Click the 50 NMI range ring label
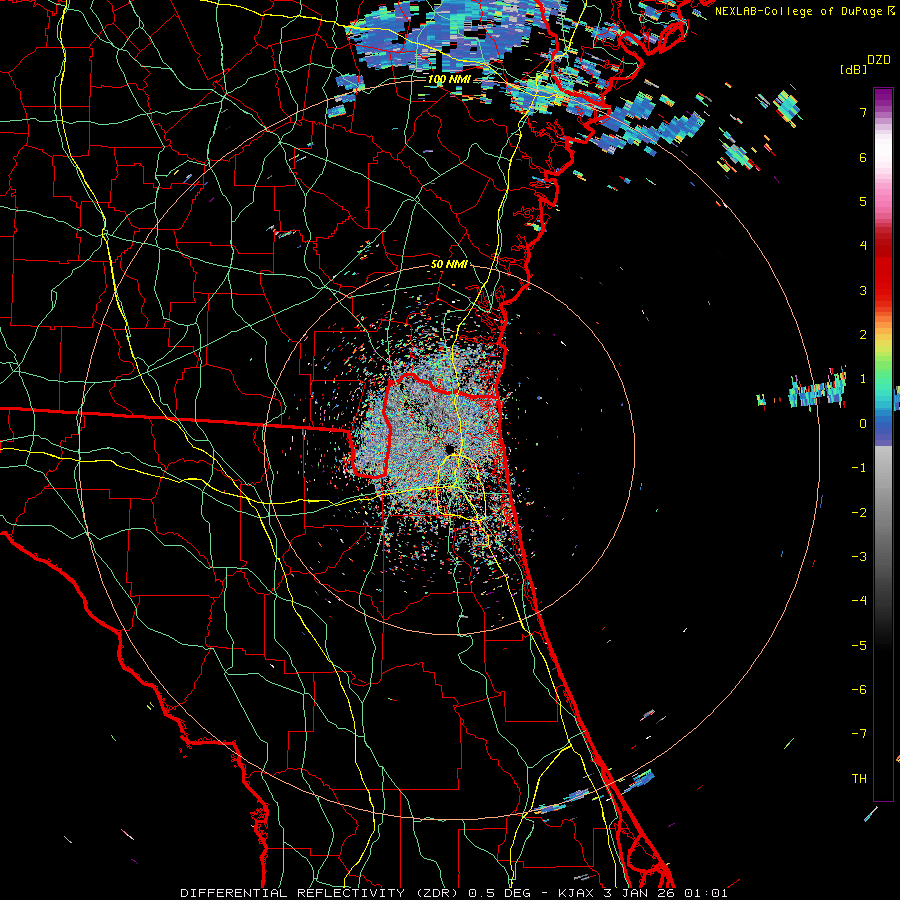Image resolution: width=900 pixels, height=900 pixels. [x=449, y=264]
